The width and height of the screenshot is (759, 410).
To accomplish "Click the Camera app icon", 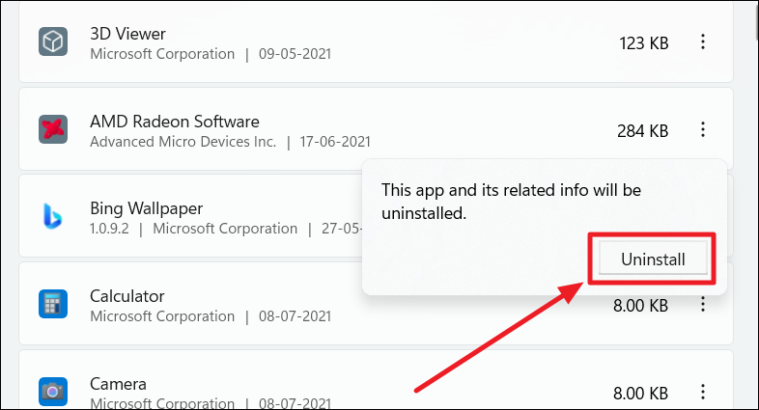I will [53, 391].
